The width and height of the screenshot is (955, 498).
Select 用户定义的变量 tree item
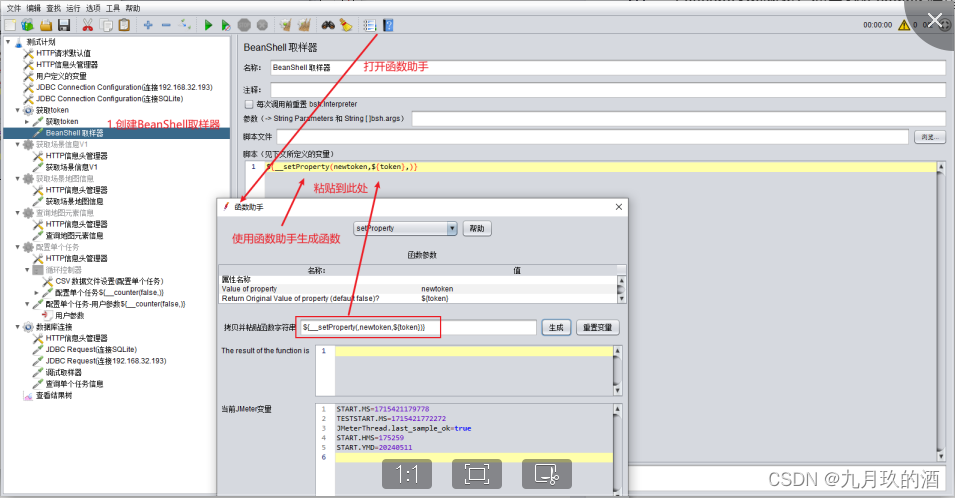click(x=61, y=76)
